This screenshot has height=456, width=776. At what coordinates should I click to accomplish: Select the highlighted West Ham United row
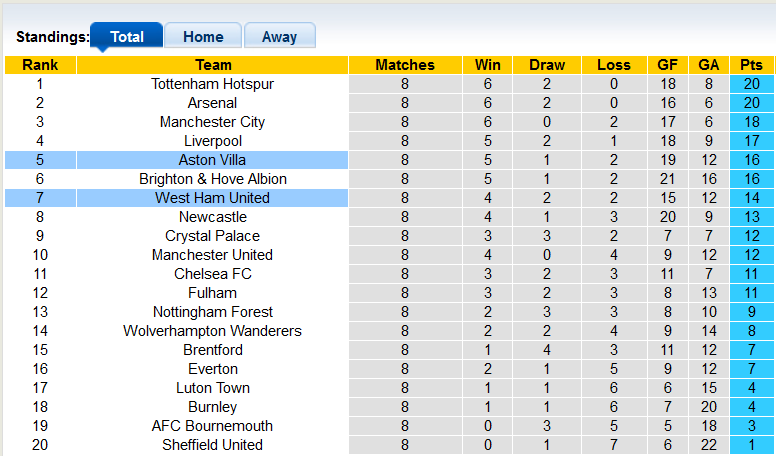coord(212,198)
